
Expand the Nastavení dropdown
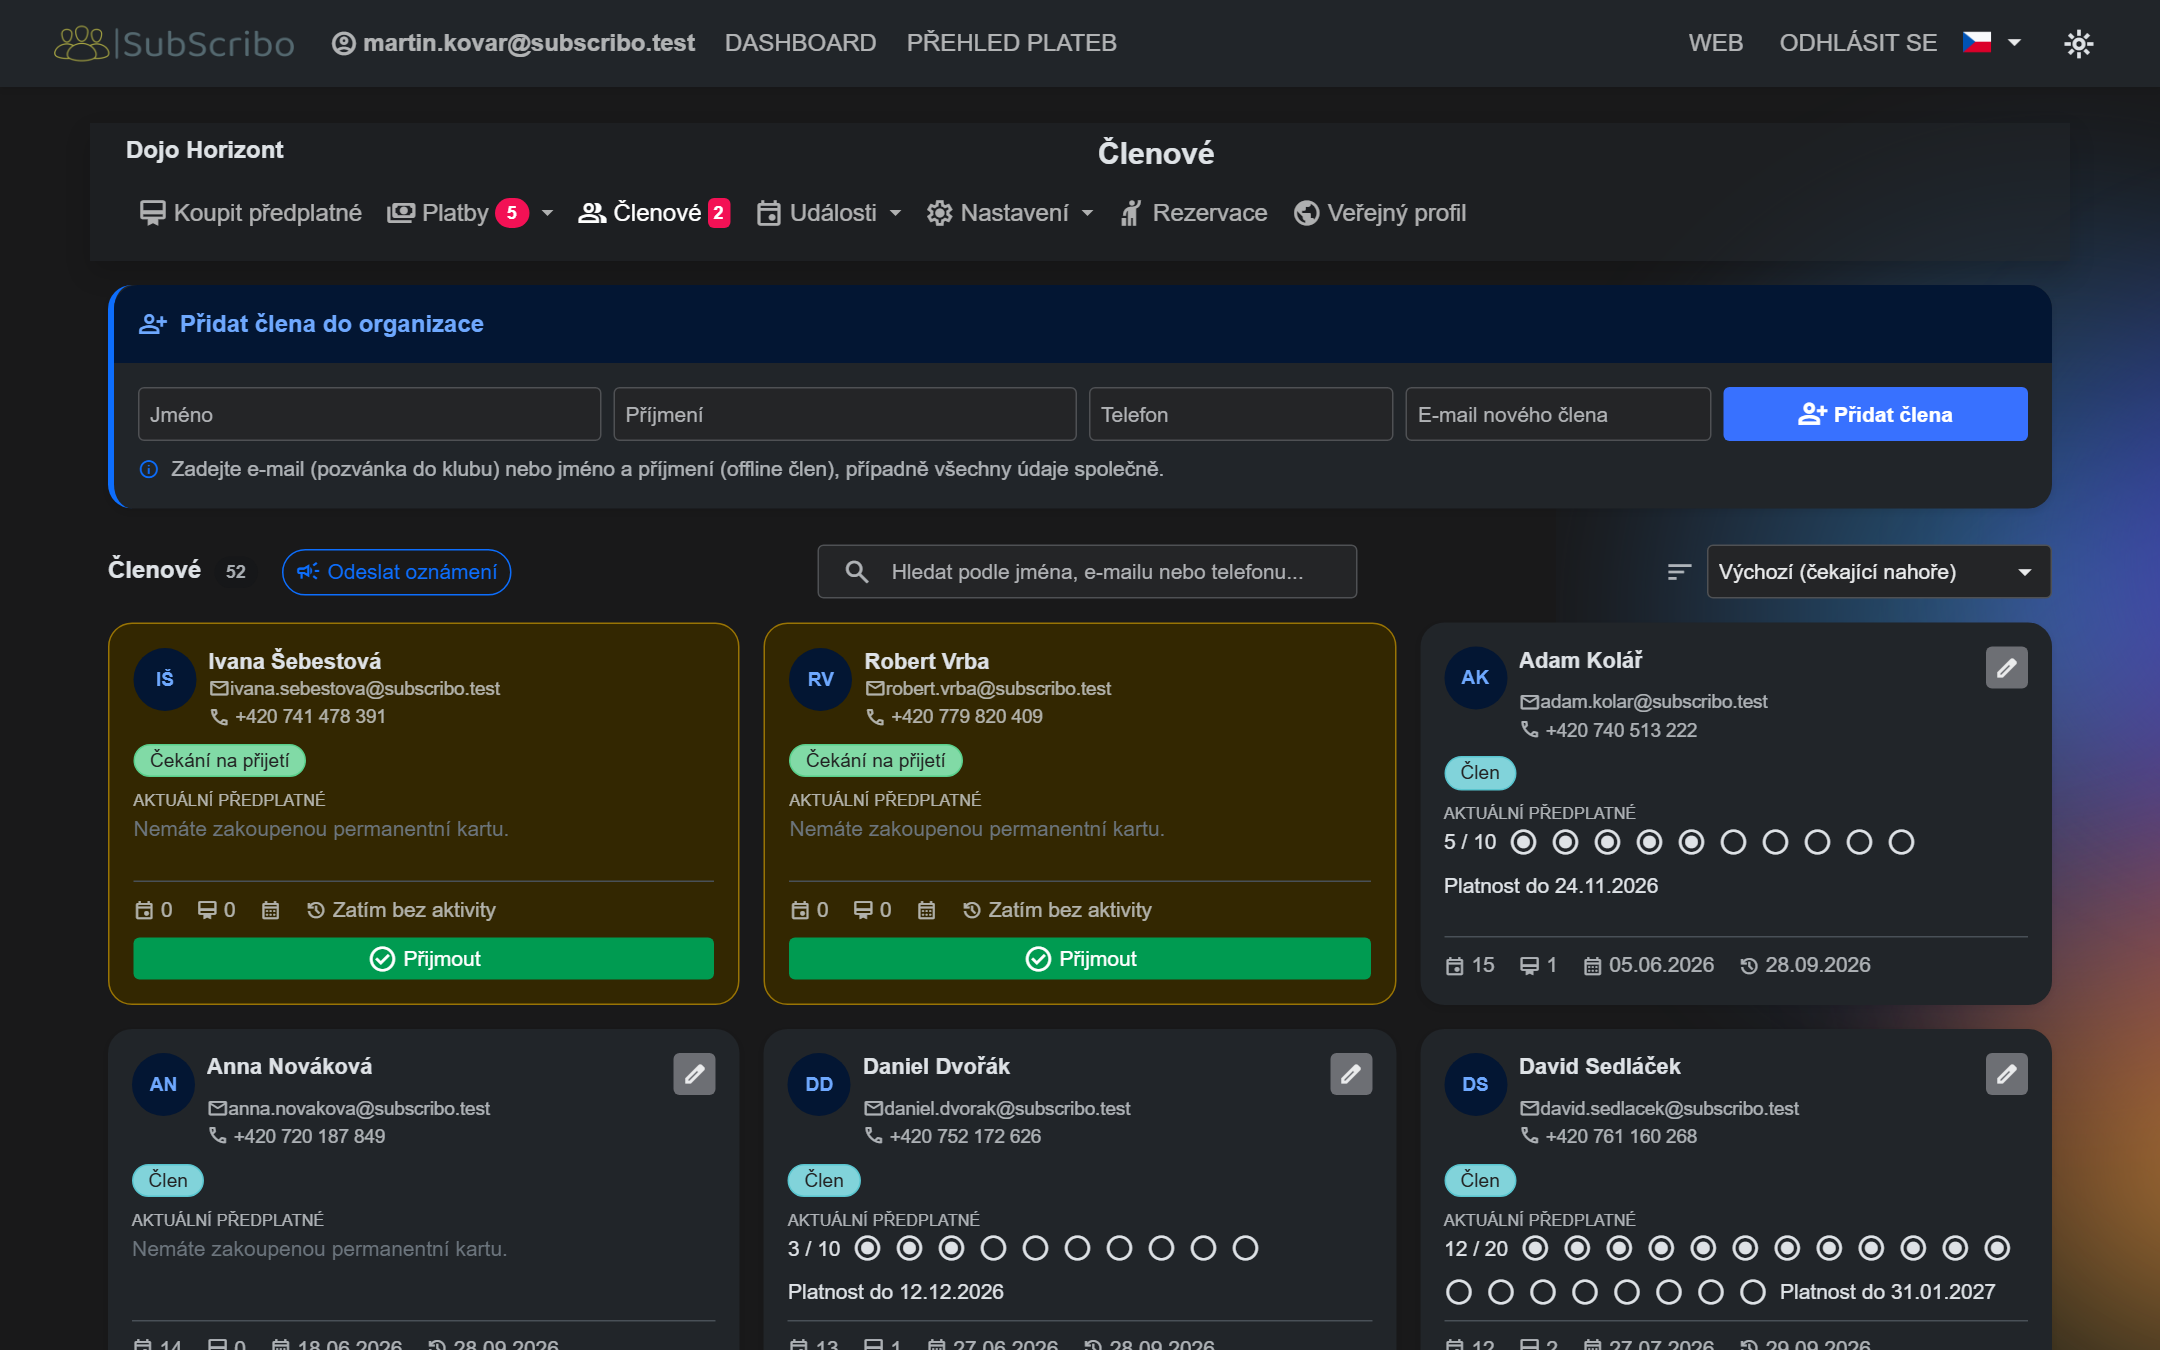(1009, 213)
